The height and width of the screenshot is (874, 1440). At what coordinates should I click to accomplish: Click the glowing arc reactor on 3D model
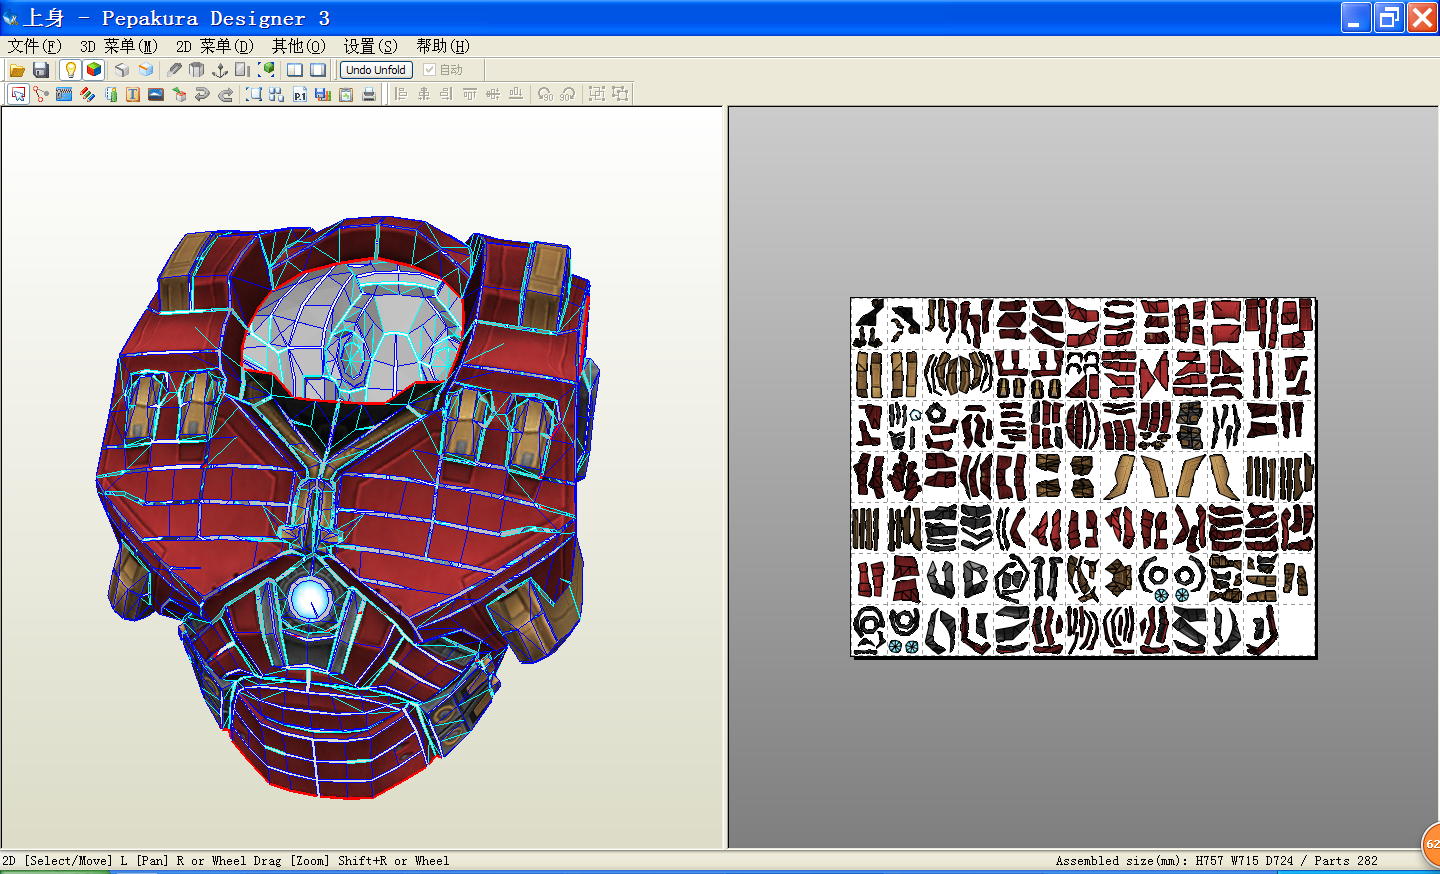[x=310, y=599]
